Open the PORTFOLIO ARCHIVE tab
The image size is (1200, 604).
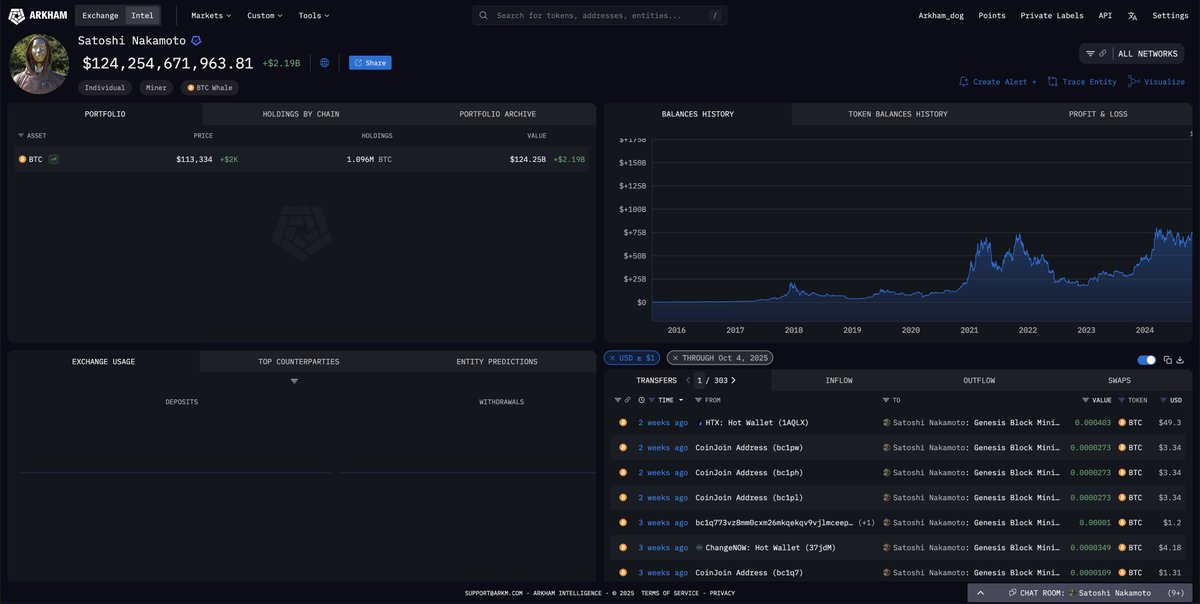[x=498, y=114]
